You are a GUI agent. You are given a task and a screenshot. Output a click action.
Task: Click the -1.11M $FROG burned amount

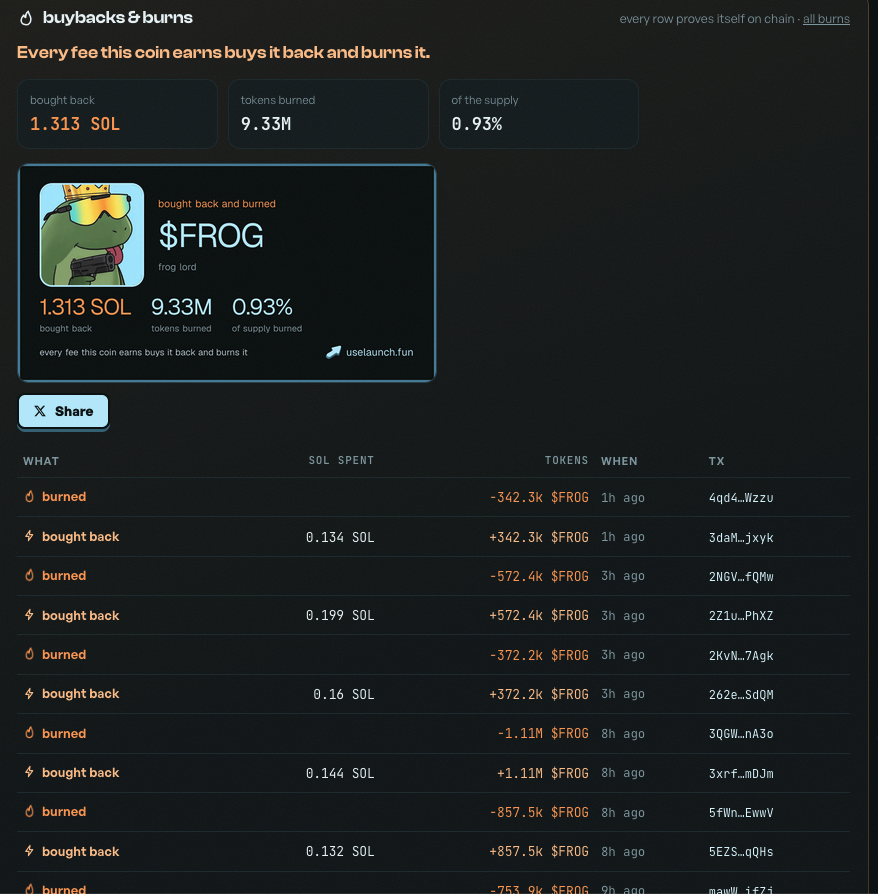pos(543,733)
